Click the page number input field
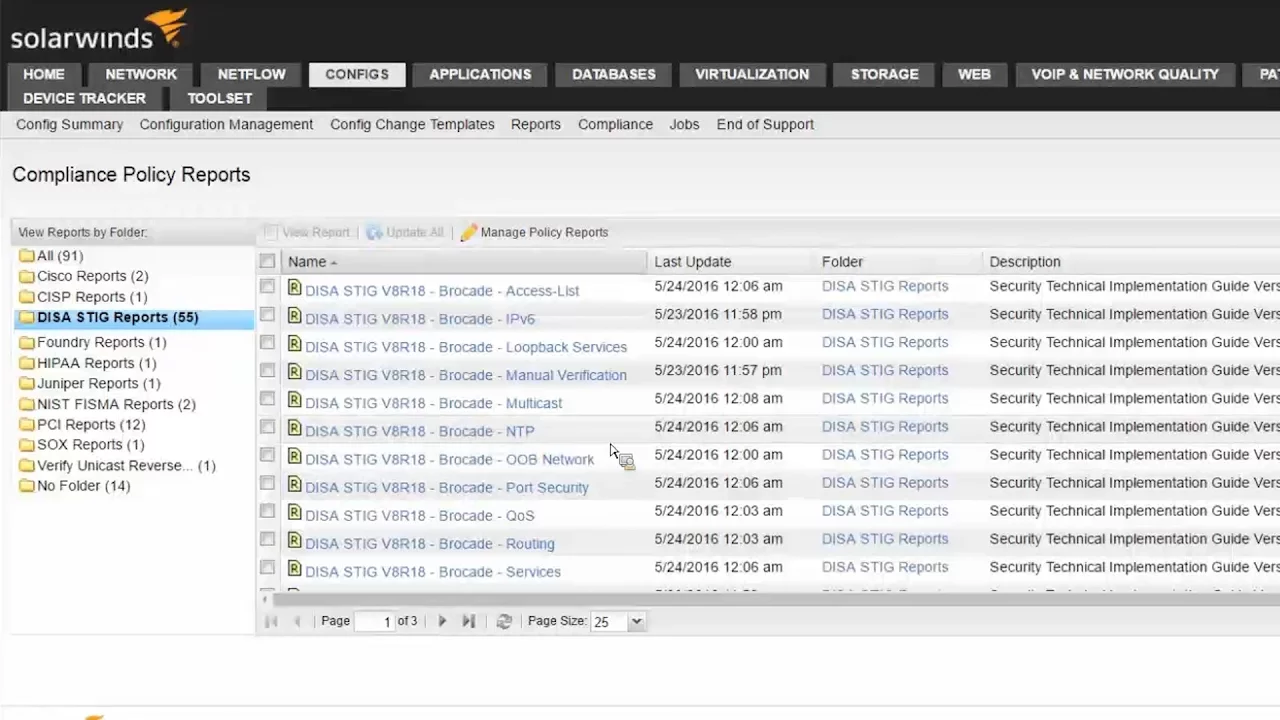The height and width of the screenshot is (720, 1280). click(374, 621)
